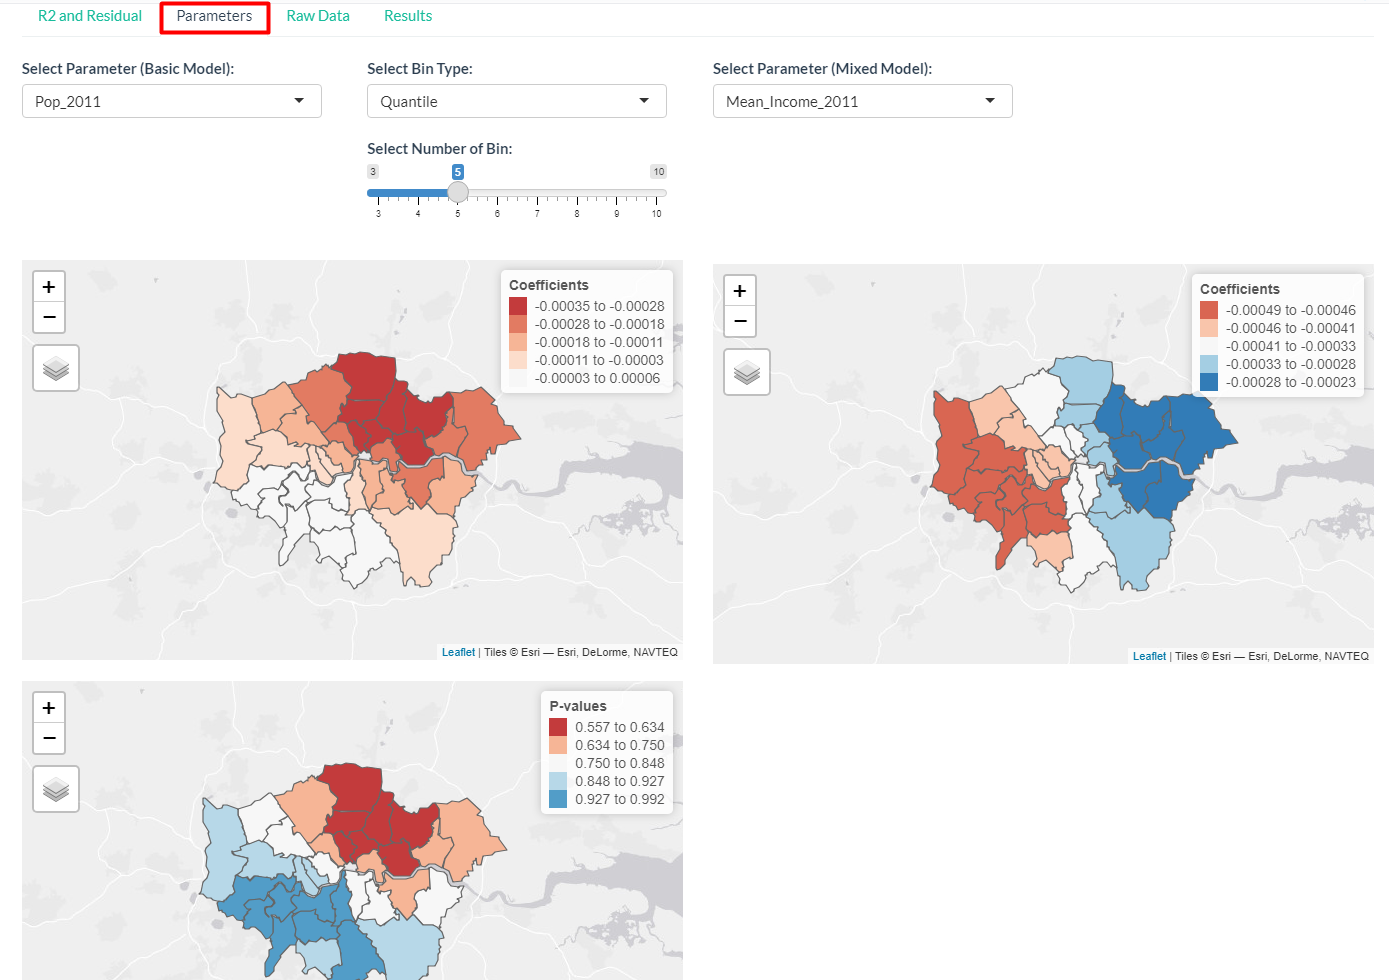This screenshot has height=980, width=1389.
Task: Open the Pop_2011 basic model parameter dropdown
Action: coord(172,101)
